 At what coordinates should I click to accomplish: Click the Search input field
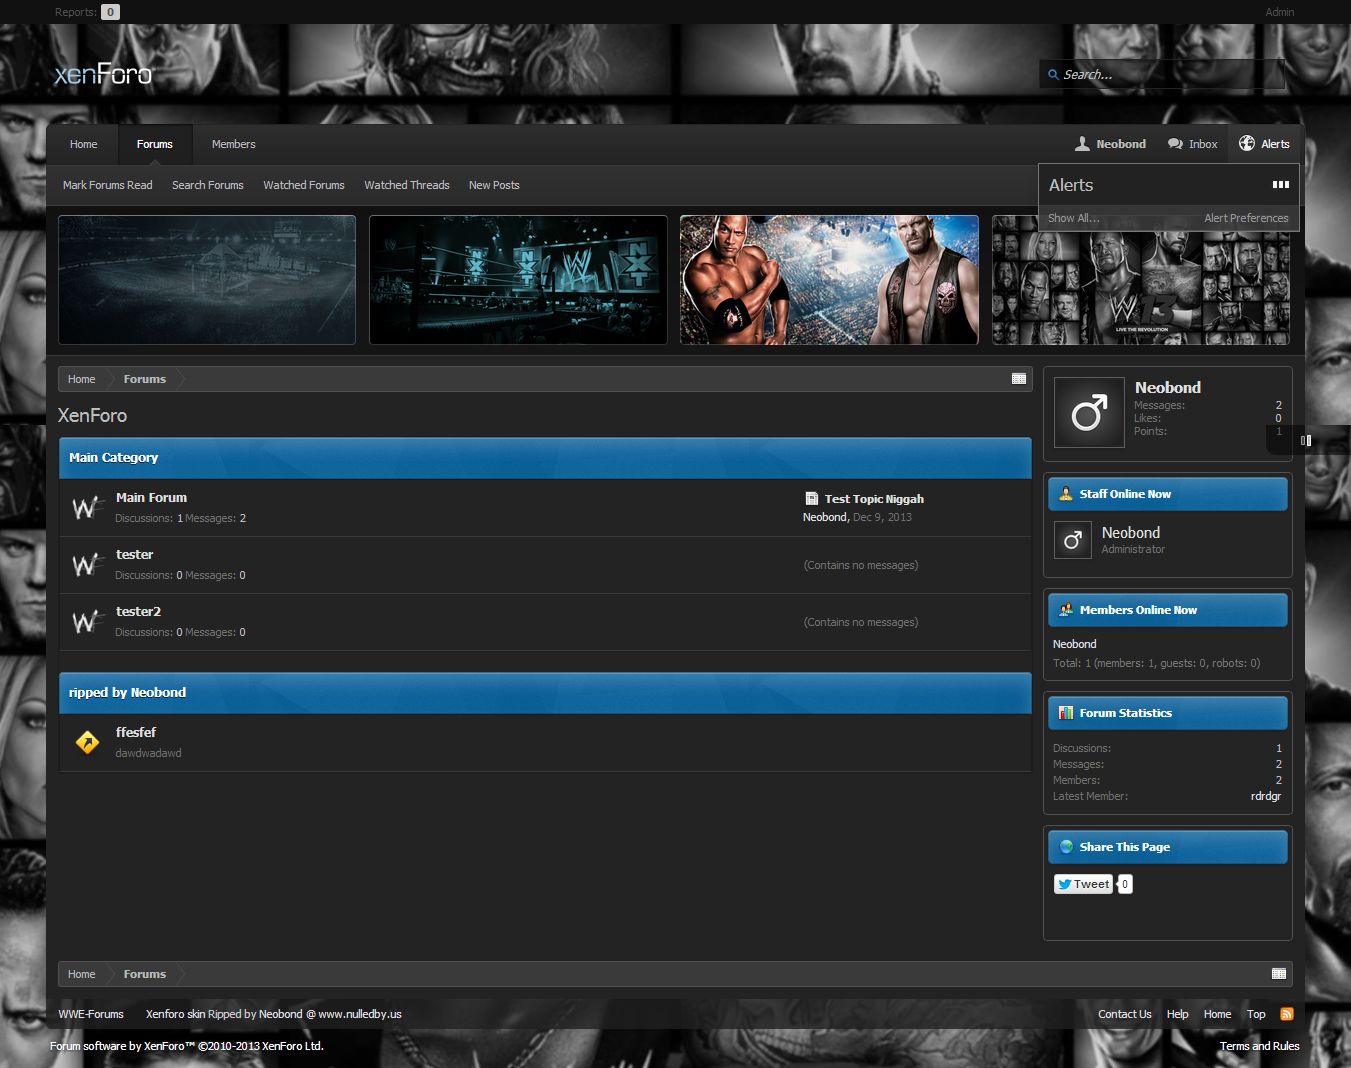pos(1165,74)
